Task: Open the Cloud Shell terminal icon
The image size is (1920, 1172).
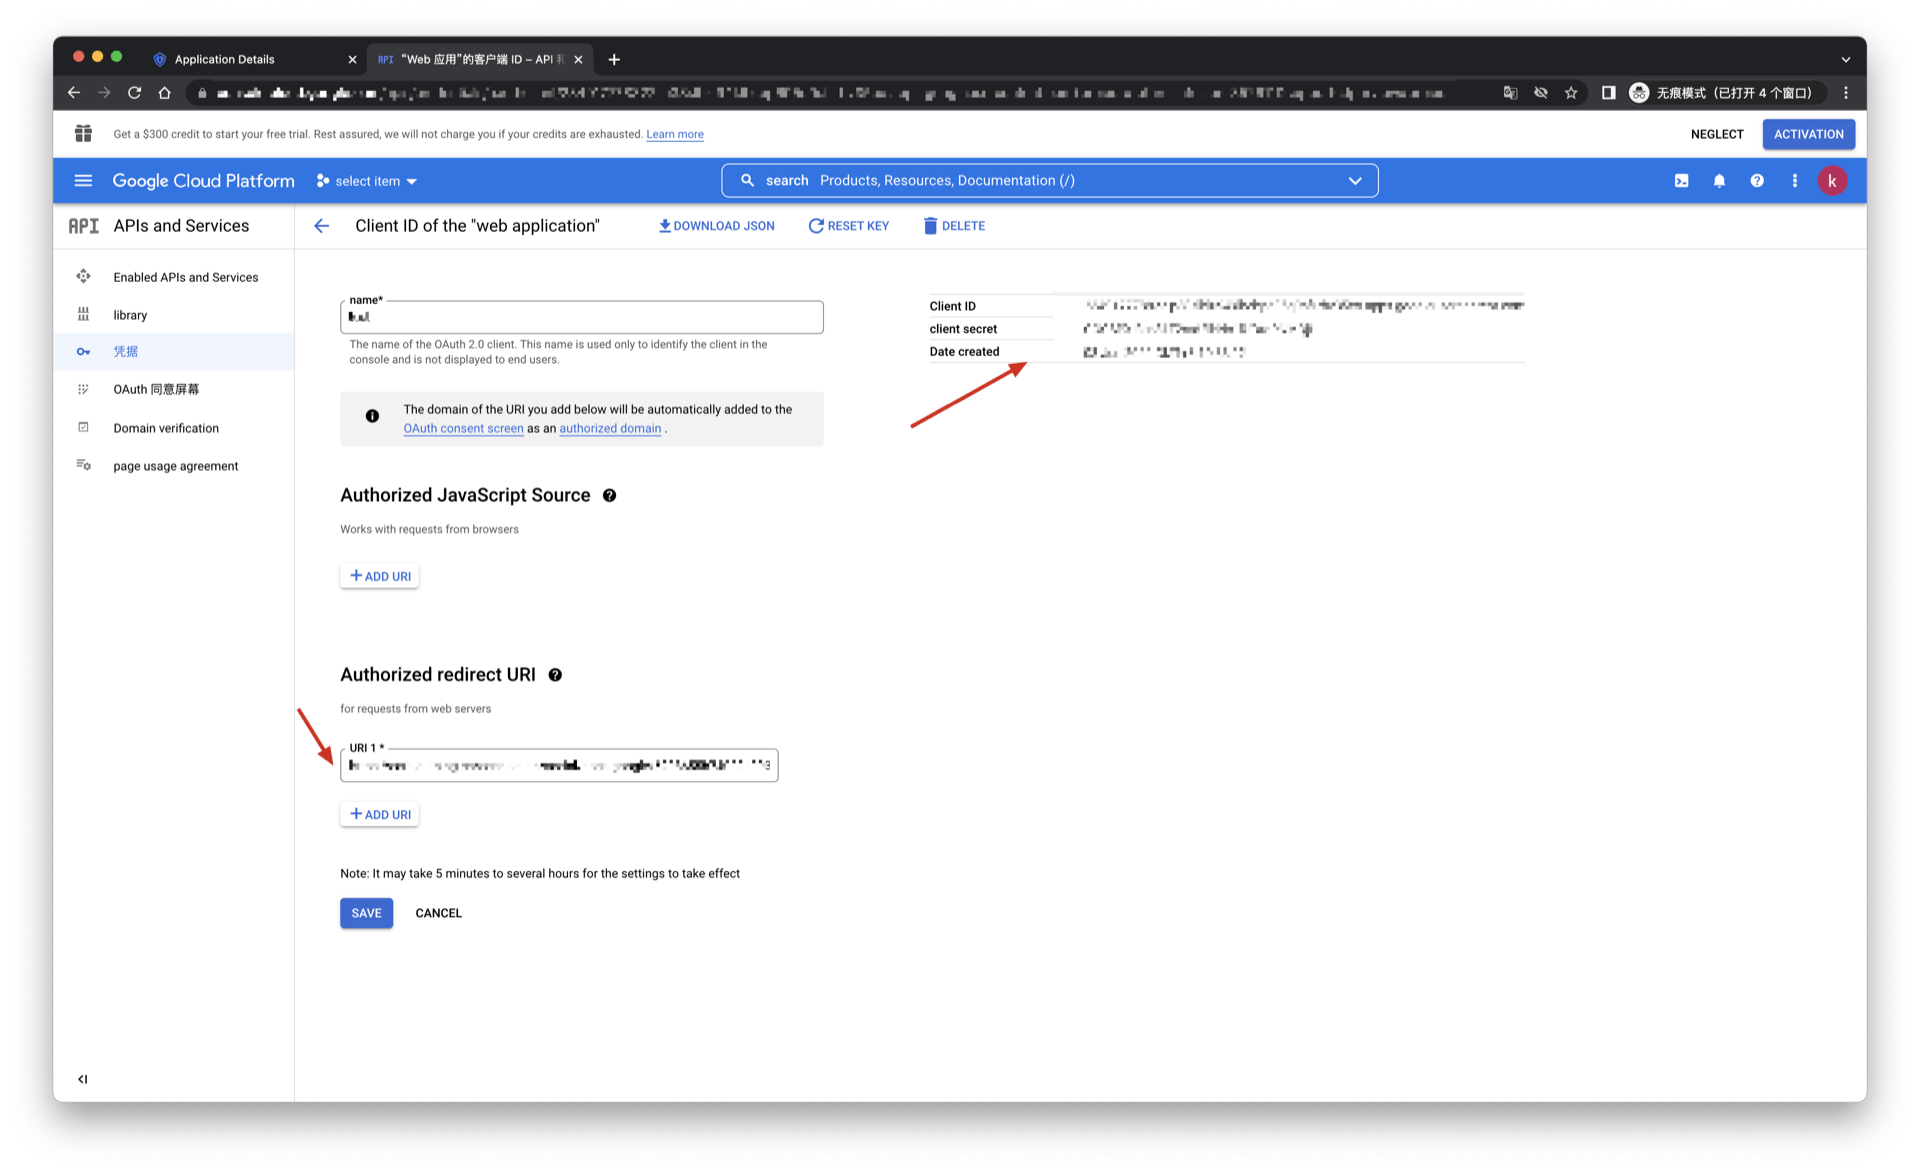Action: click(1681, 181)
